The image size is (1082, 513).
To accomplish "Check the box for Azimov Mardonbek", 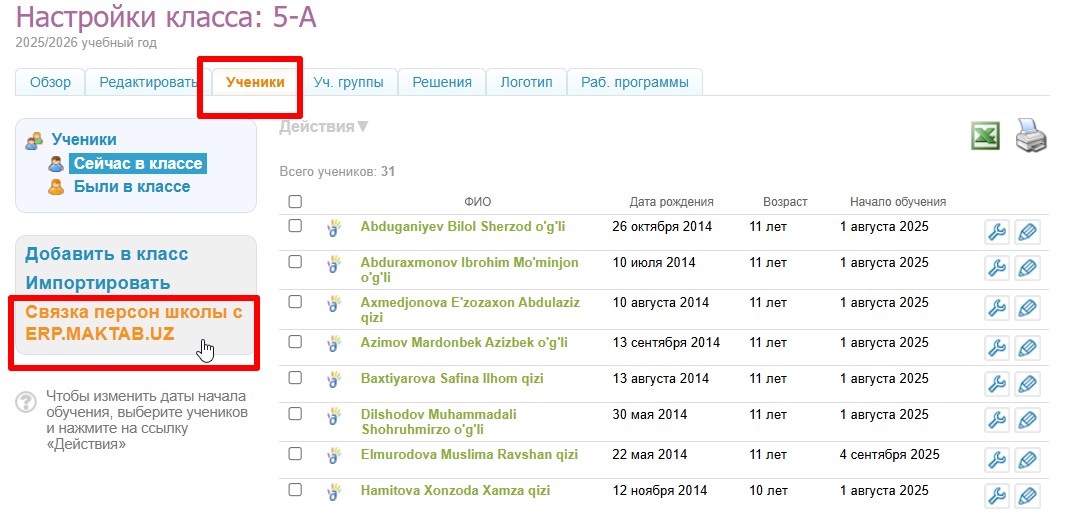I will 295,342.
